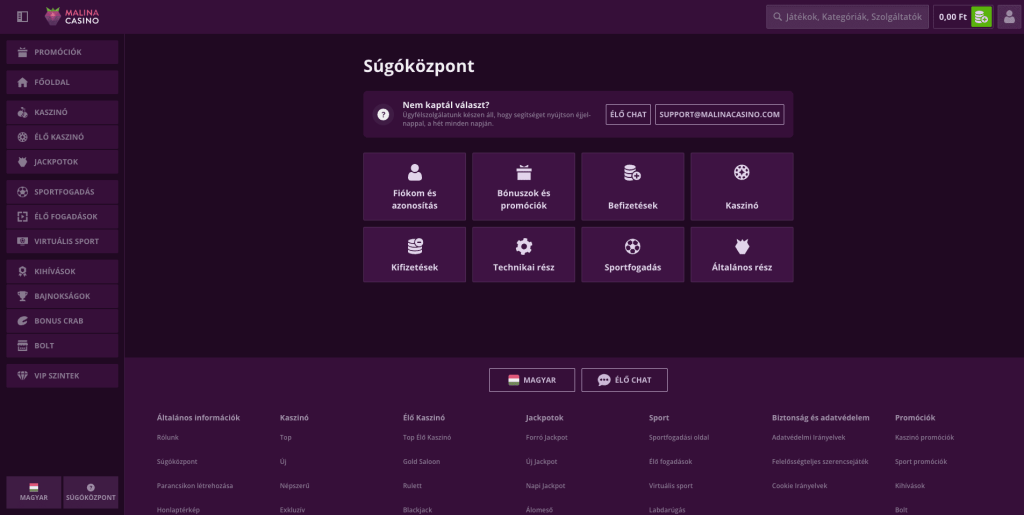Screen dimensions: 1024x515
Task: Expand the Magyar language selector in footer
Action: (x=531, y=380)
